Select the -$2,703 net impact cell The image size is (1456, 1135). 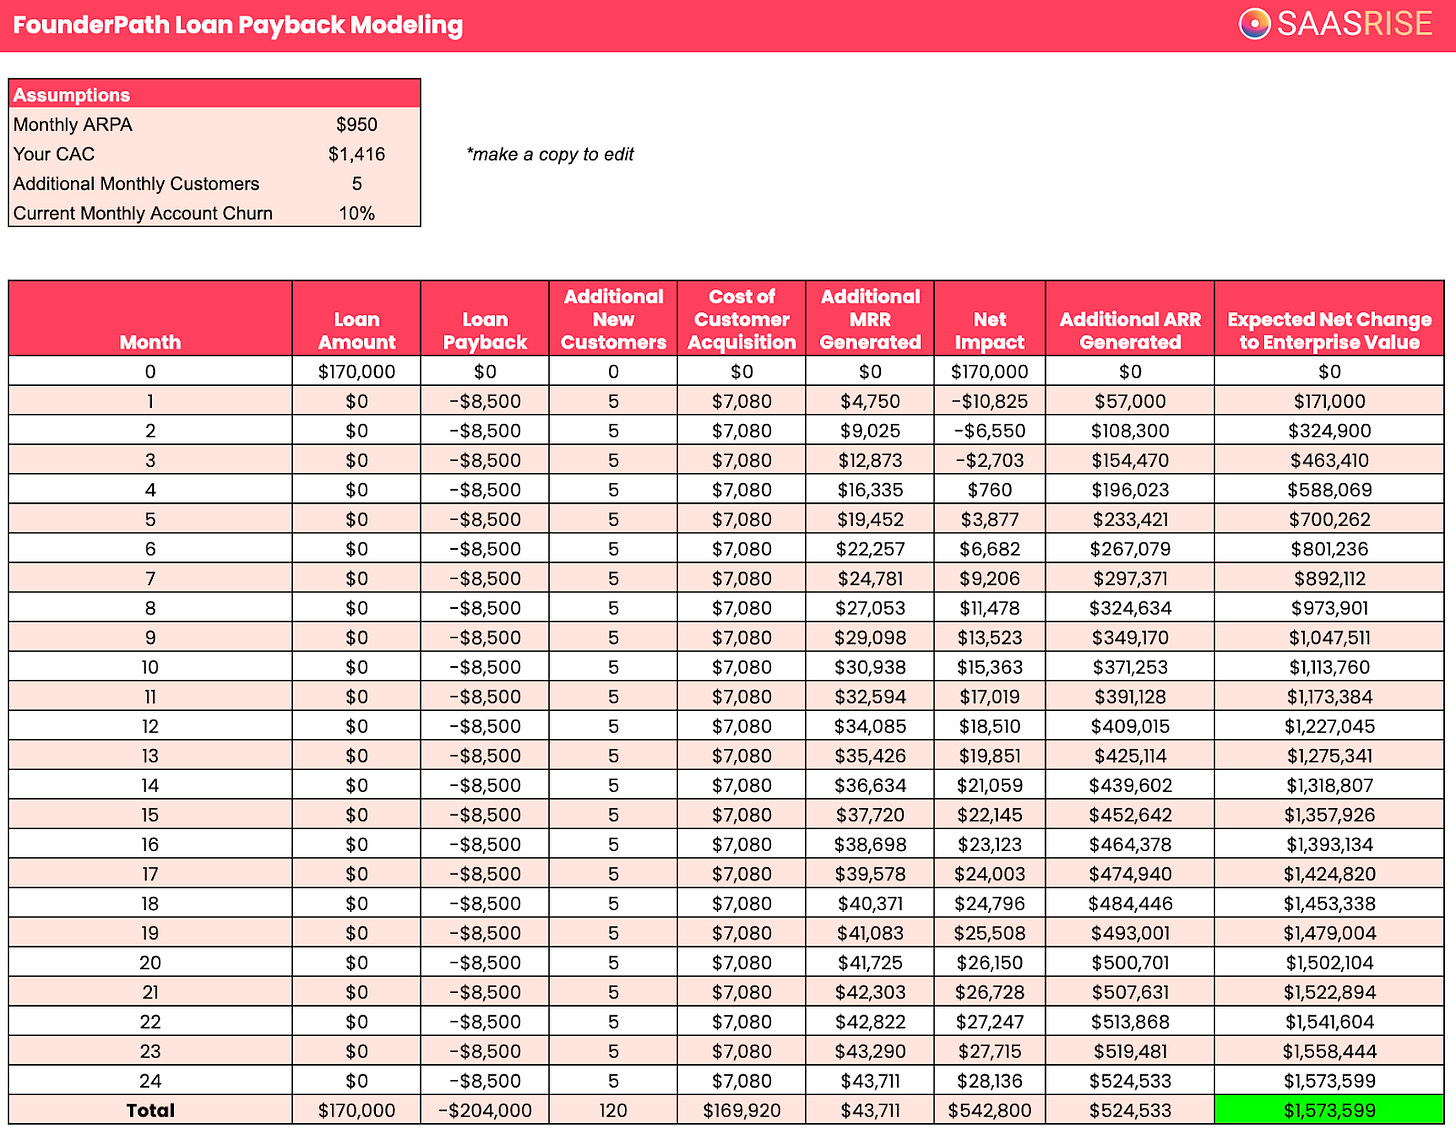(990, 460)
